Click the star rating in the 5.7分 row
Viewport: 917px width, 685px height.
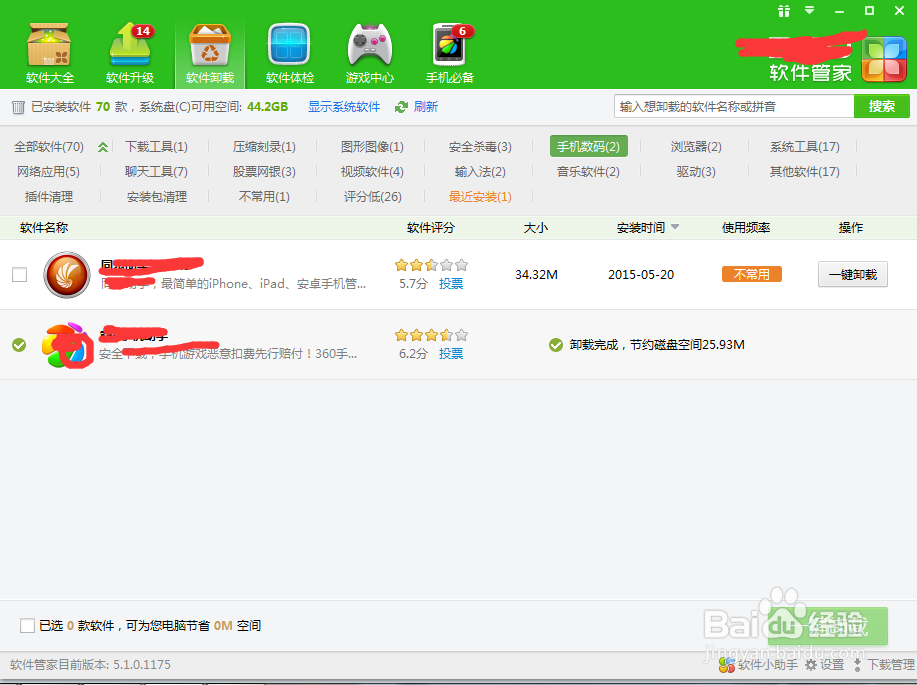click(x=431, y=265)
